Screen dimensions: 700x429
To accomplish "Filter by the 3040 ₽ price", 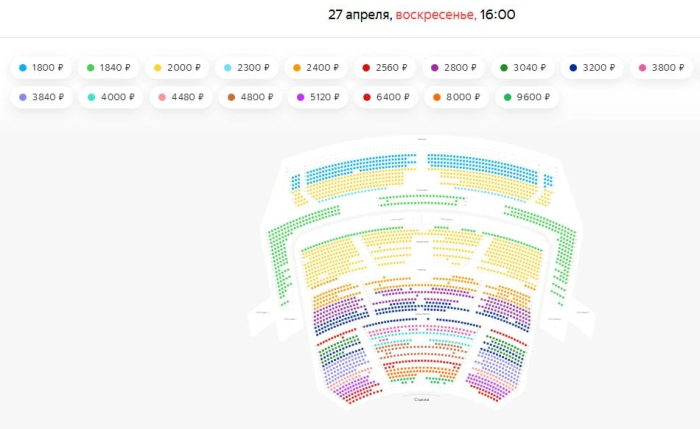I will coord(523,68).
